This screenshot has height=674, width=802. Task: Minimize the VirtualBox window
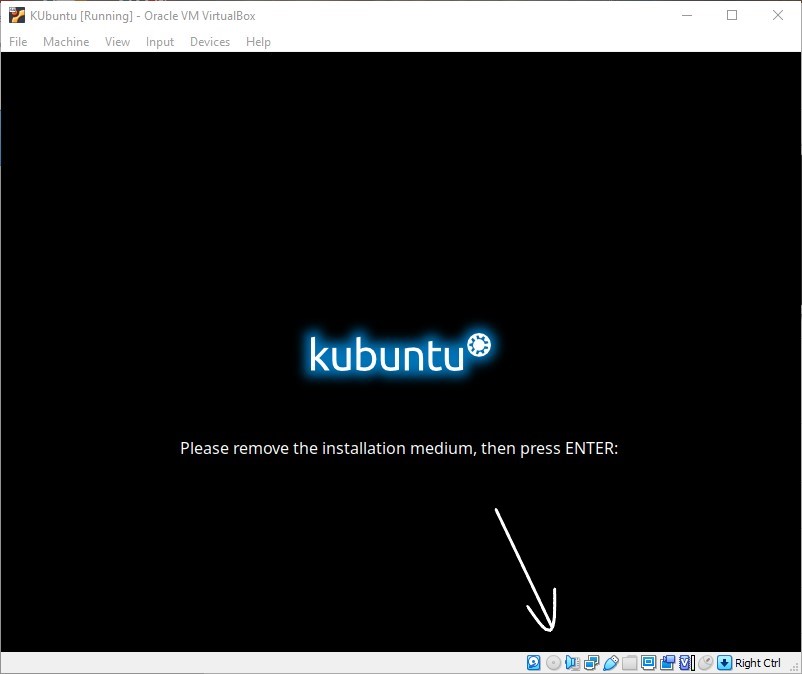(x=687, y=15)
